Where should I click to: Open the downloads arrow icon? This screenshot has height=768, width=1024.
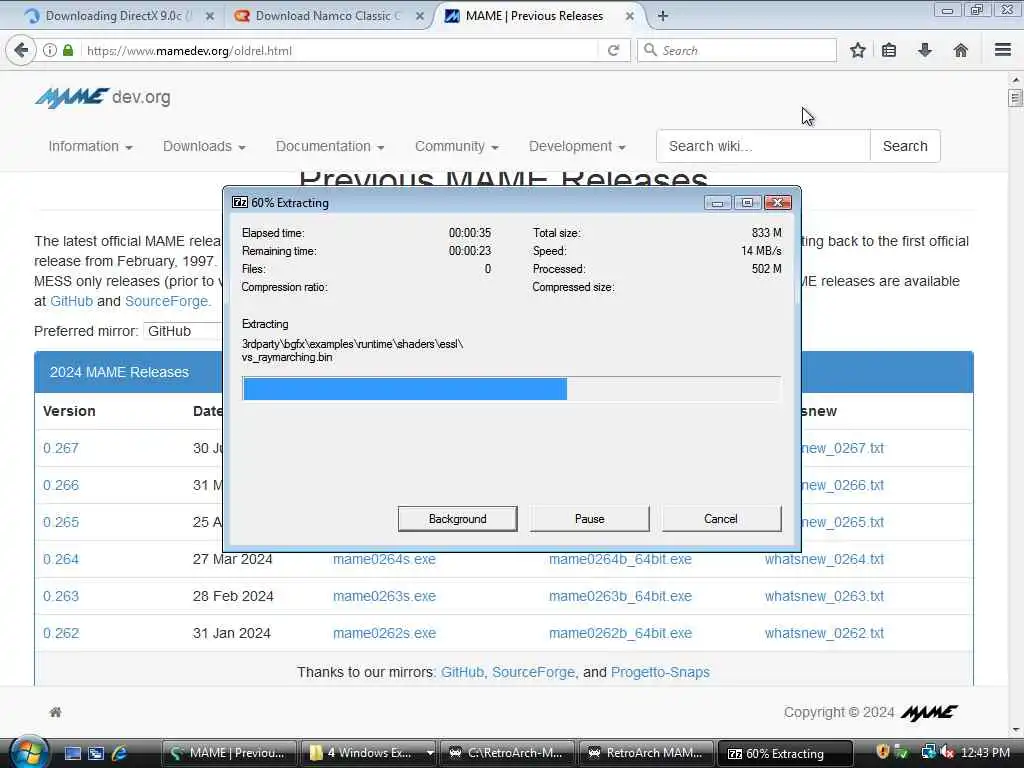(925, 50)
